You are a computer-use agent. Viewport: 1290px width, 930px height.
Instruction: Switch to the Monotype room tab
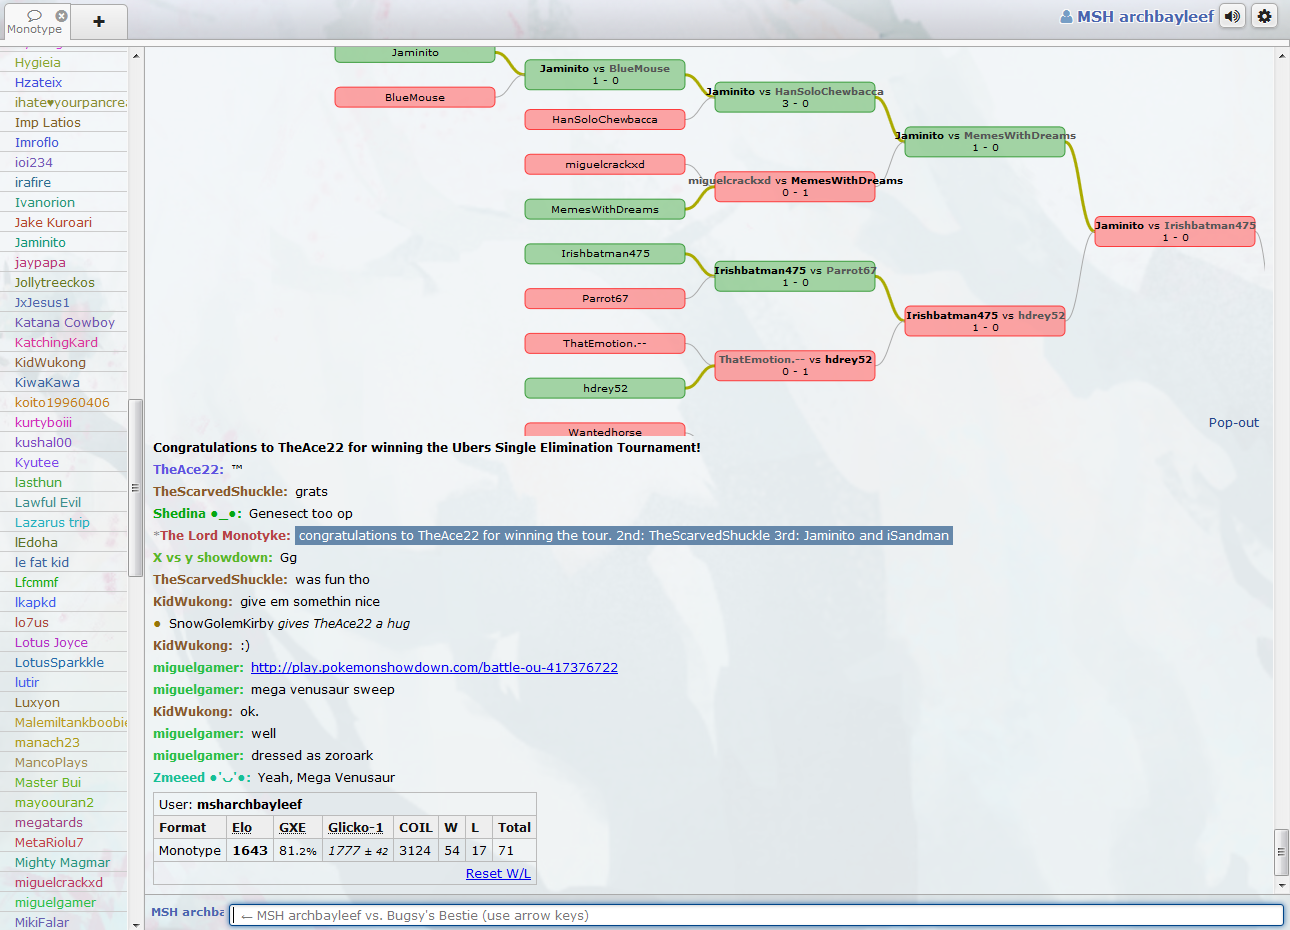(35, 29)
